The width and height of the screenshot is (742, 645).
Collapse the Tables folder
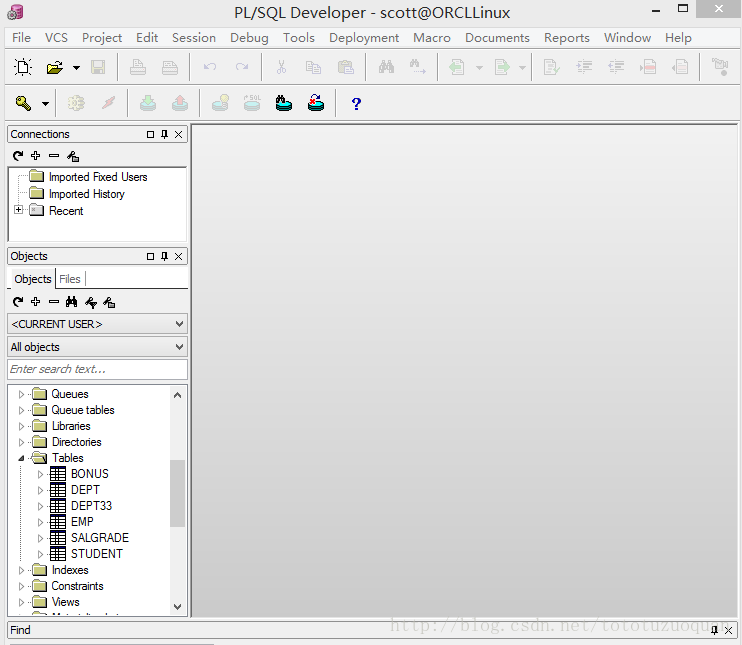21,458
